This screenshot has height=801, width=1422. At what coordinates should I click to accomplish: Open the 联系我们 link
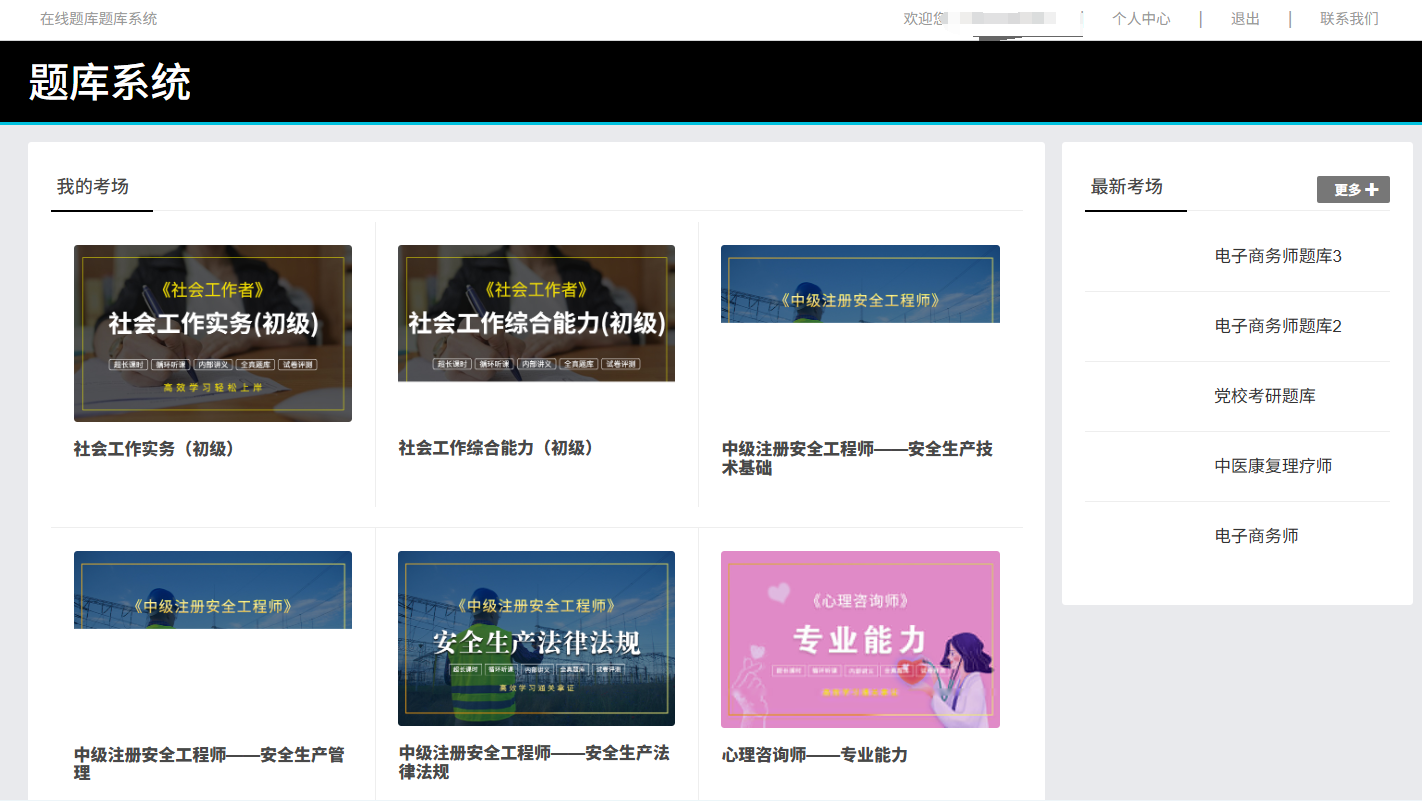[x=1349, y=19]
